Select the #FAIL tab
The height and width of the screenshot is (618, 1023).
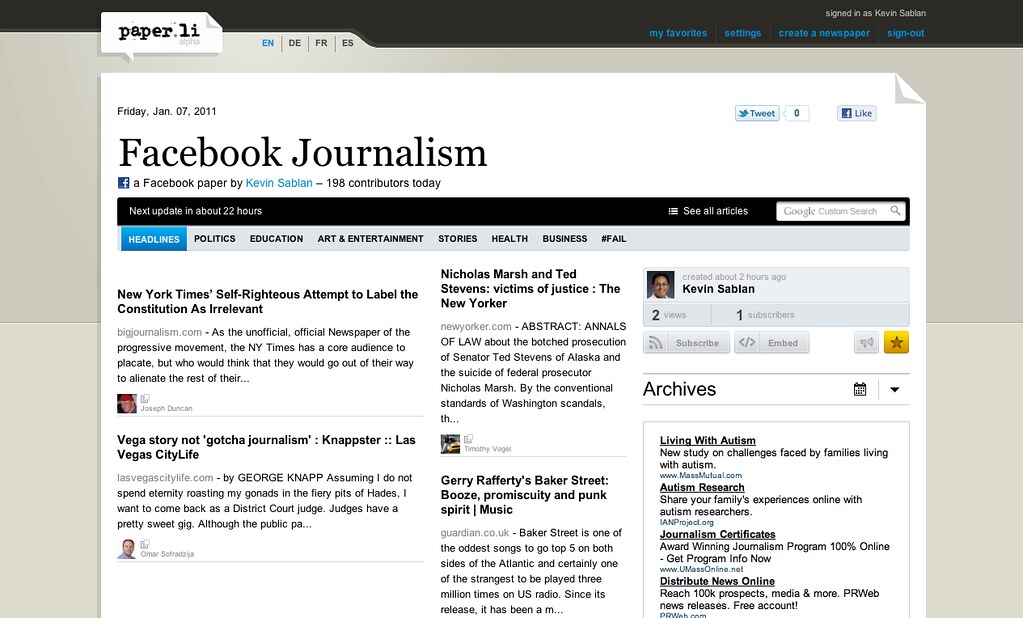614,239
